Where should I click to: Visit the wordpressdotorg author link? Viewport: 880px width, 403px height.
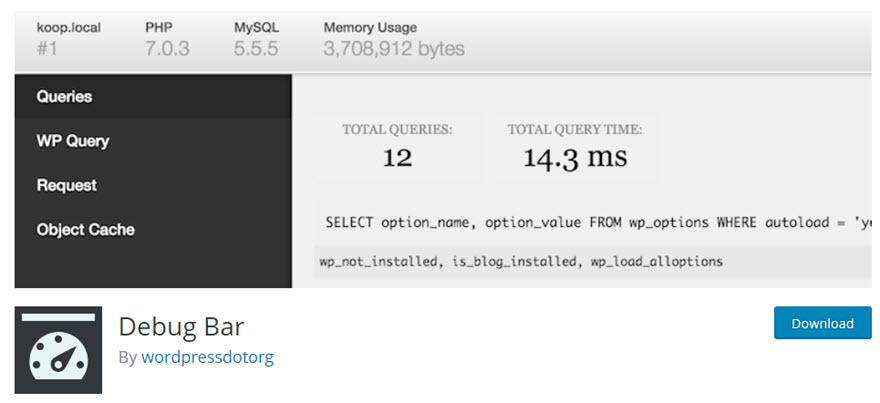(x=207, y=357)
